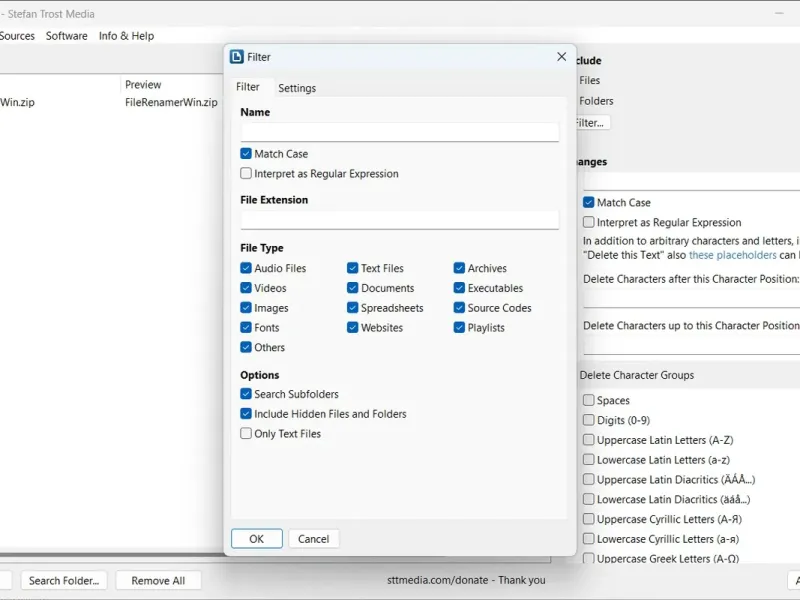Viewport: 800px width, 600px height.
Task: Toggle the Fonts file type checkbox
Action: click(246, 328)
